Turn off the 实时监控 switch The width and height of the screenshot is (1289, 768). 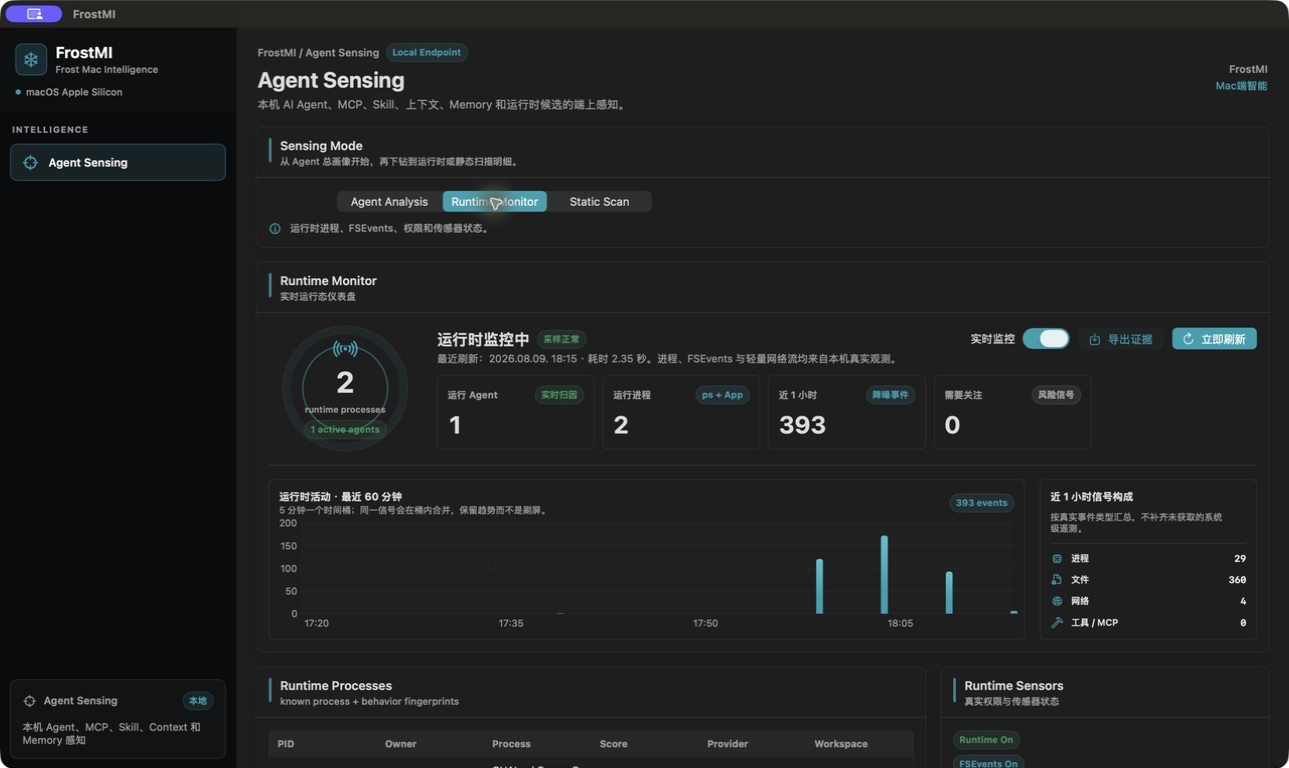(x=1046, y=339)
